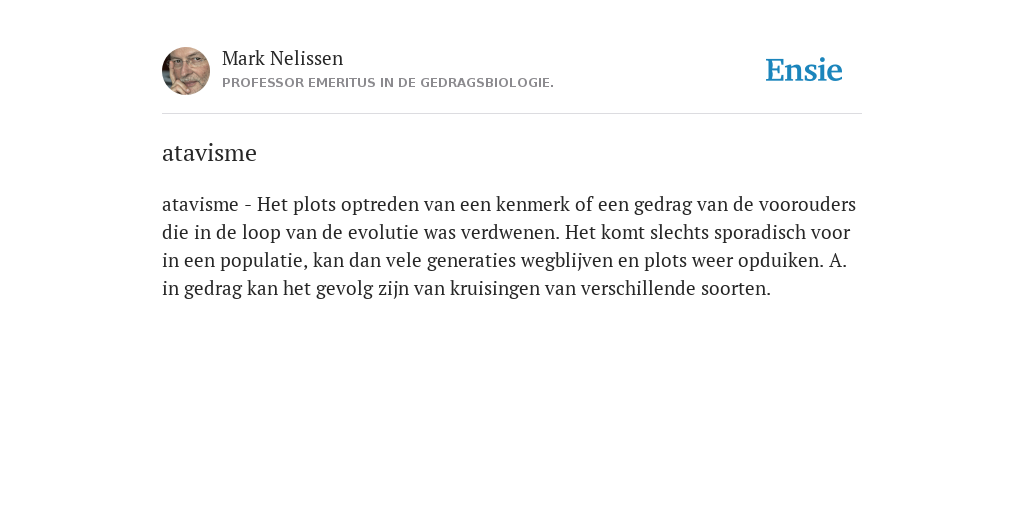Click the heading 'atavisme'

209,153
